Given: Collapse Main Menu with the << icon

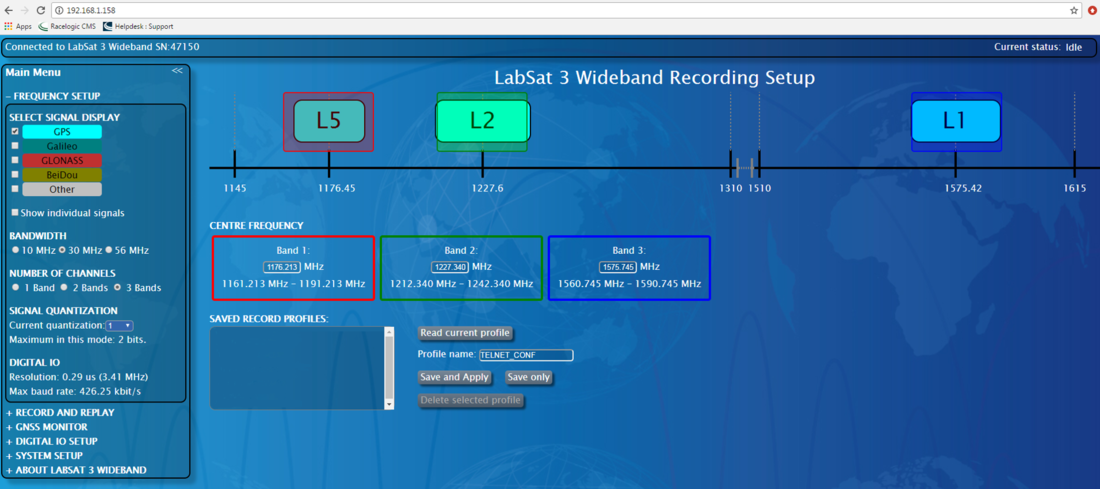Looking at the screenshot, I should click(177, 72).
